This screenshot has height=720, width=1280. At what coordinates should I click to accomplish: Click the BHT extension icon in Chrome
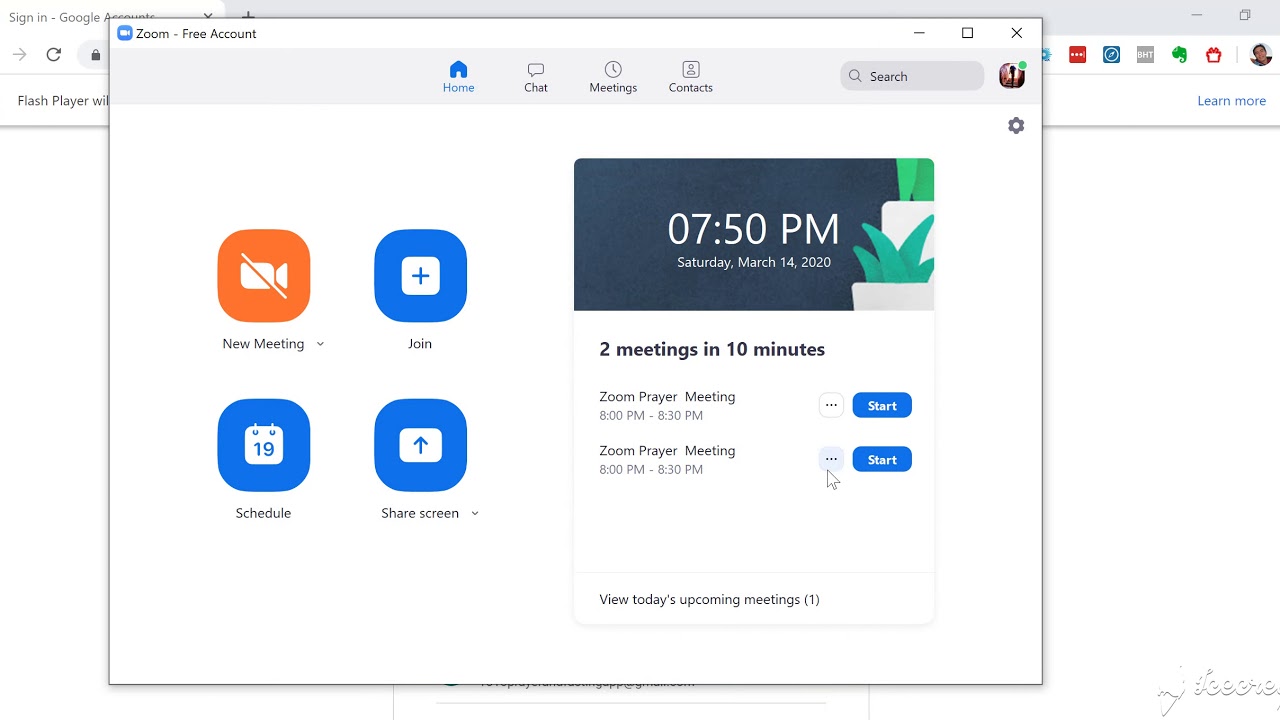pyautogui.click(x=1145, y=55)
